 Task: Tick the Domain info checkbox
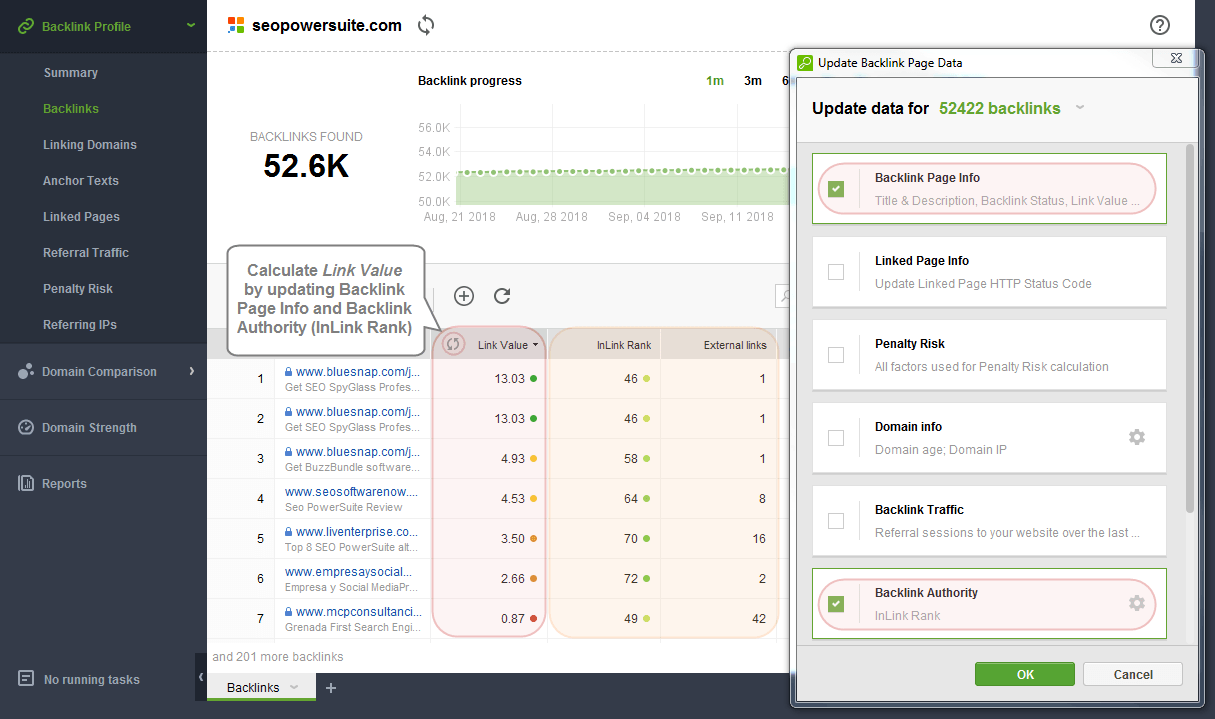point(836,438)
